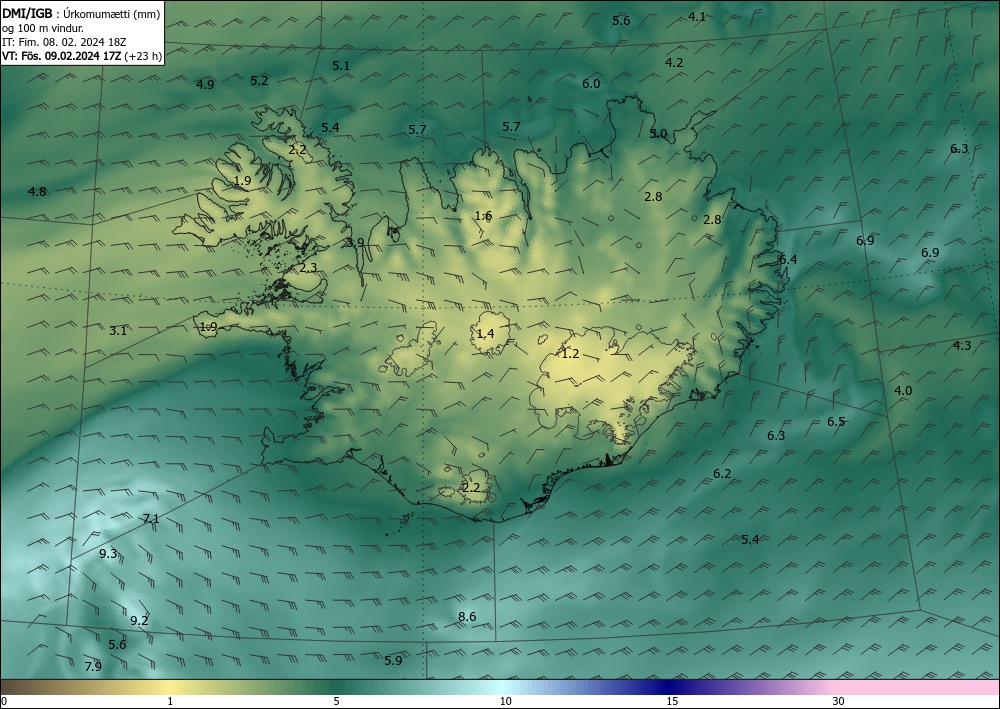Click the 4.1 precipitation value
Image resolution: width=1000 pixels, height=709 pixels.
click(697, 17)
